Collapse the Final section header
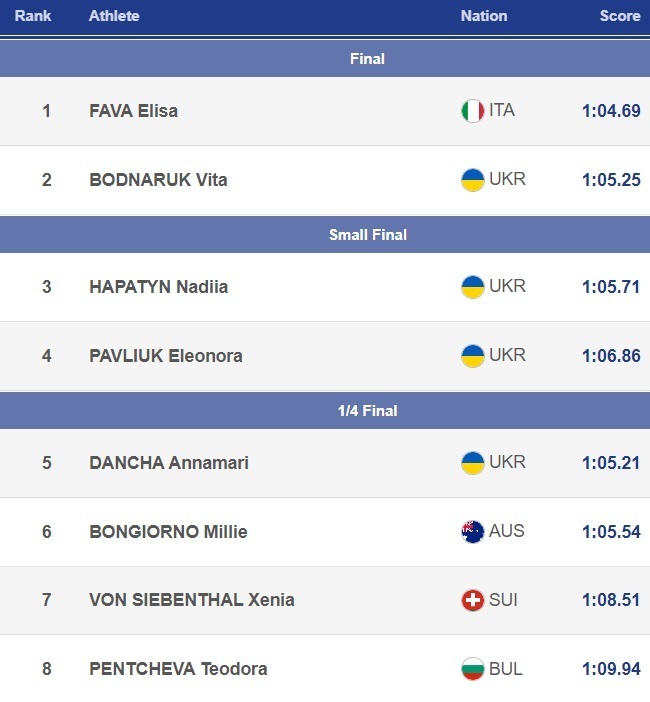Viewport: 650px width, 702px height. [x=367, y=59]
